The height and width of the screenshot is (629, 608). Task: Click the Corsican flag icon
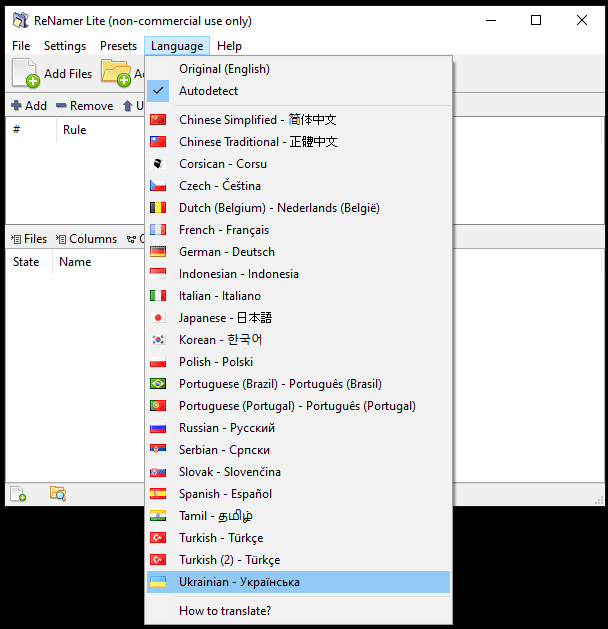tap(158, 164)
